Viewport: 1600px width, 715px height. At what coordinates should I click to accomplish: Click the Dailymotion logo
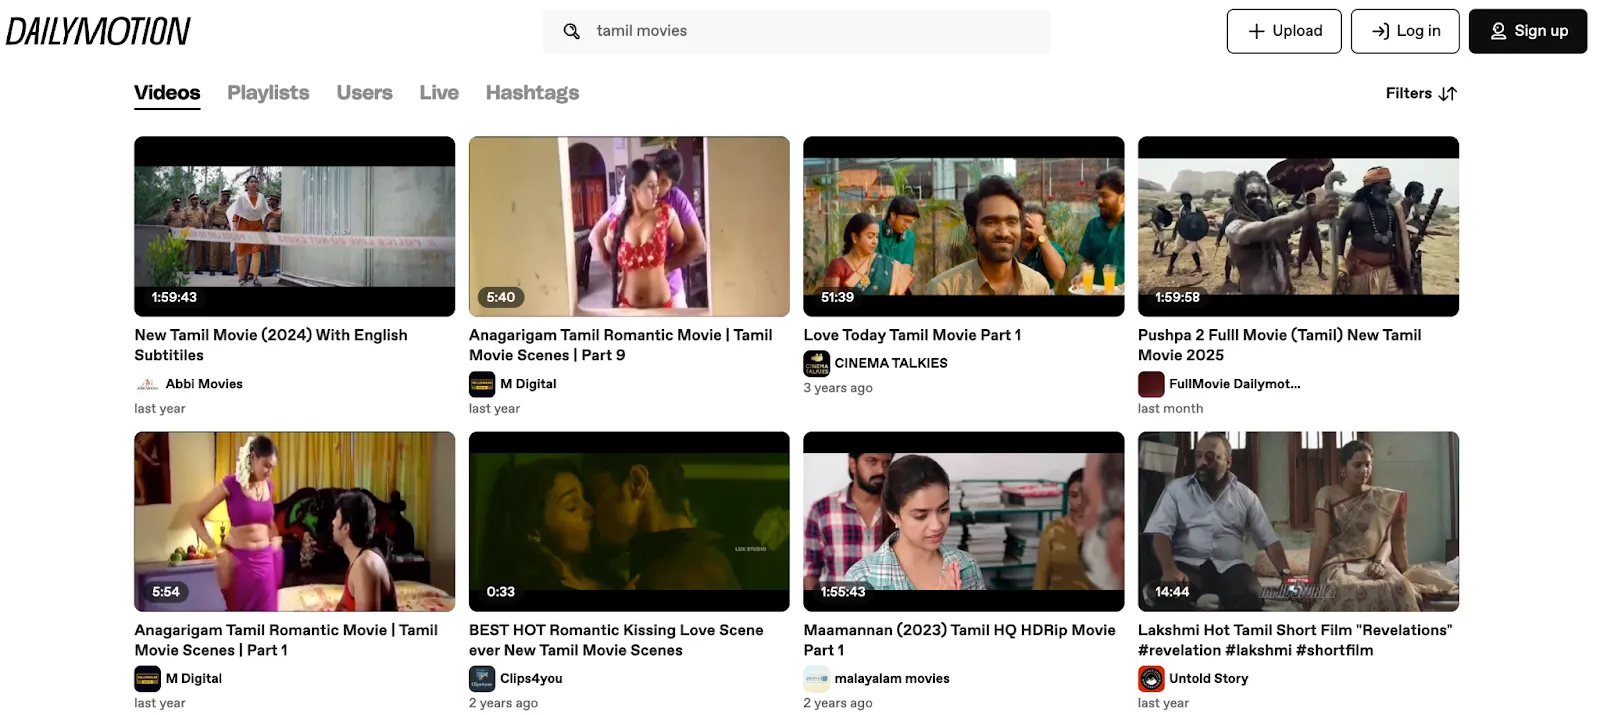click(x=98, y=31)
